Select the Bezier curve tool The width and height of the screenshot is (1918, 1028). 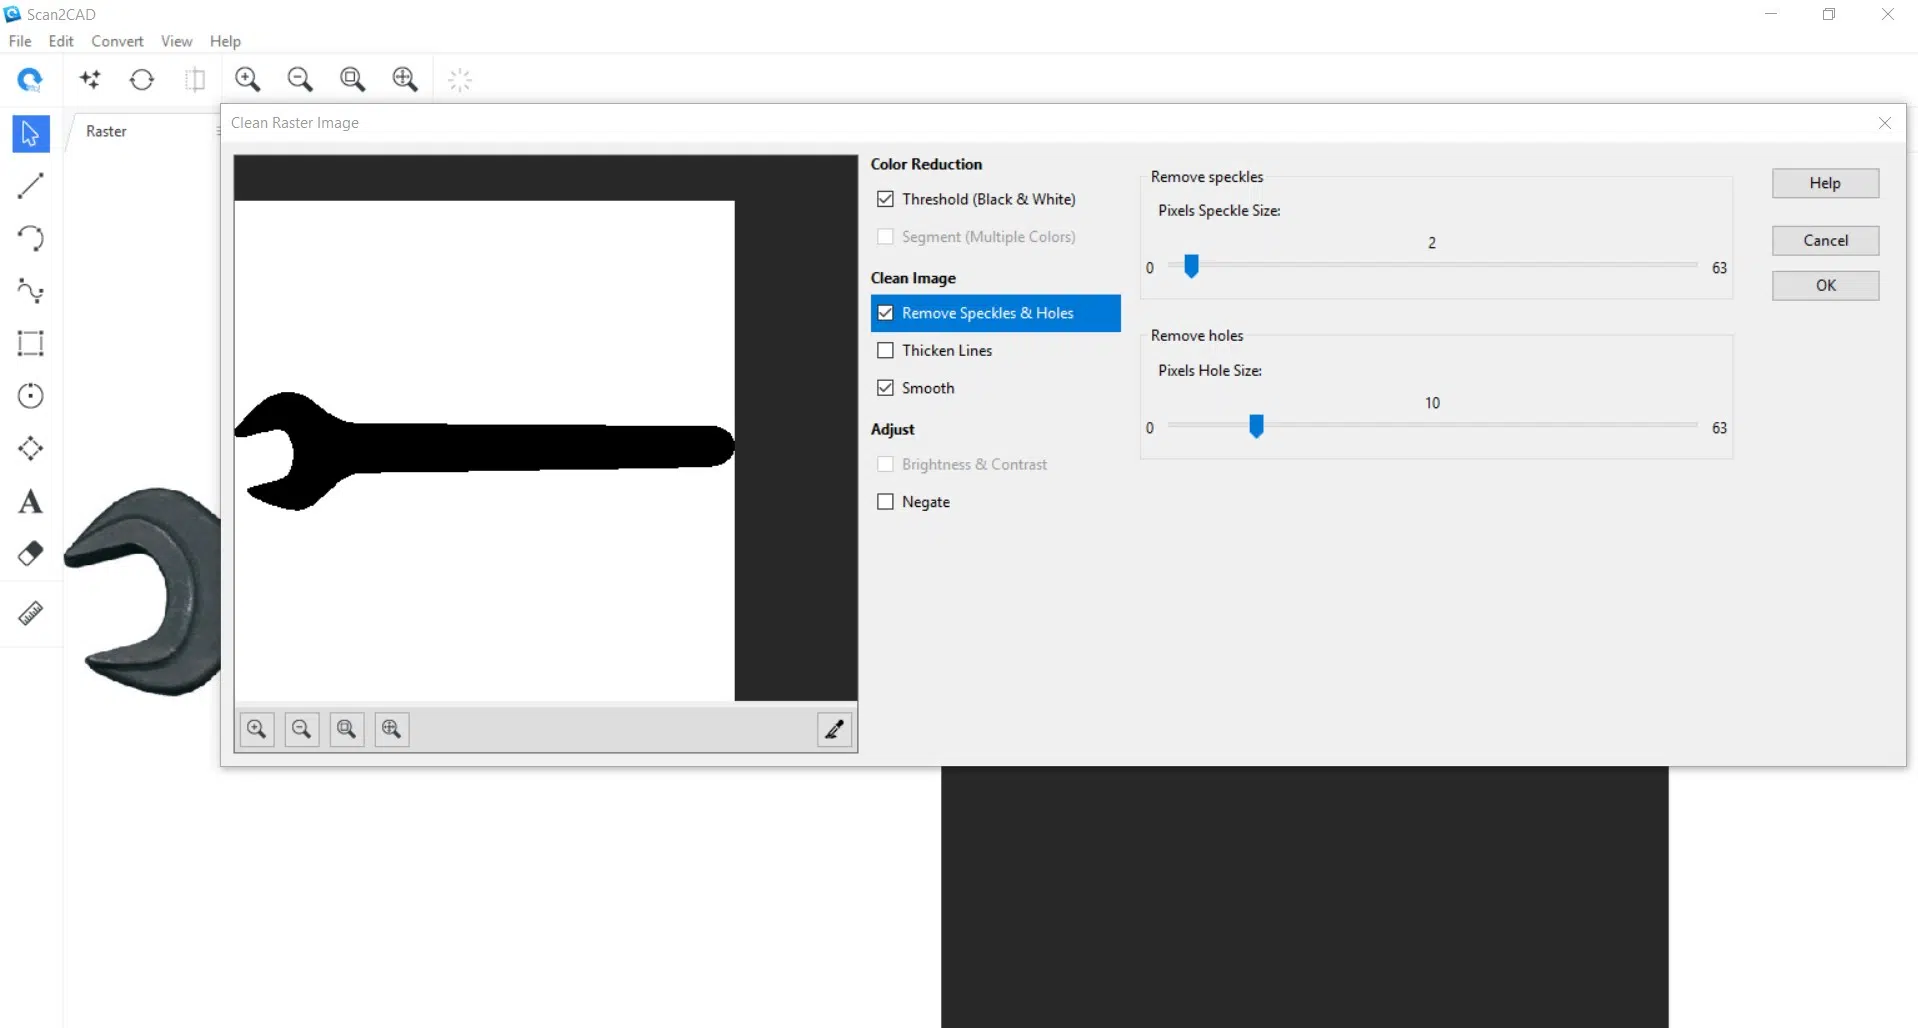point(30,291)
